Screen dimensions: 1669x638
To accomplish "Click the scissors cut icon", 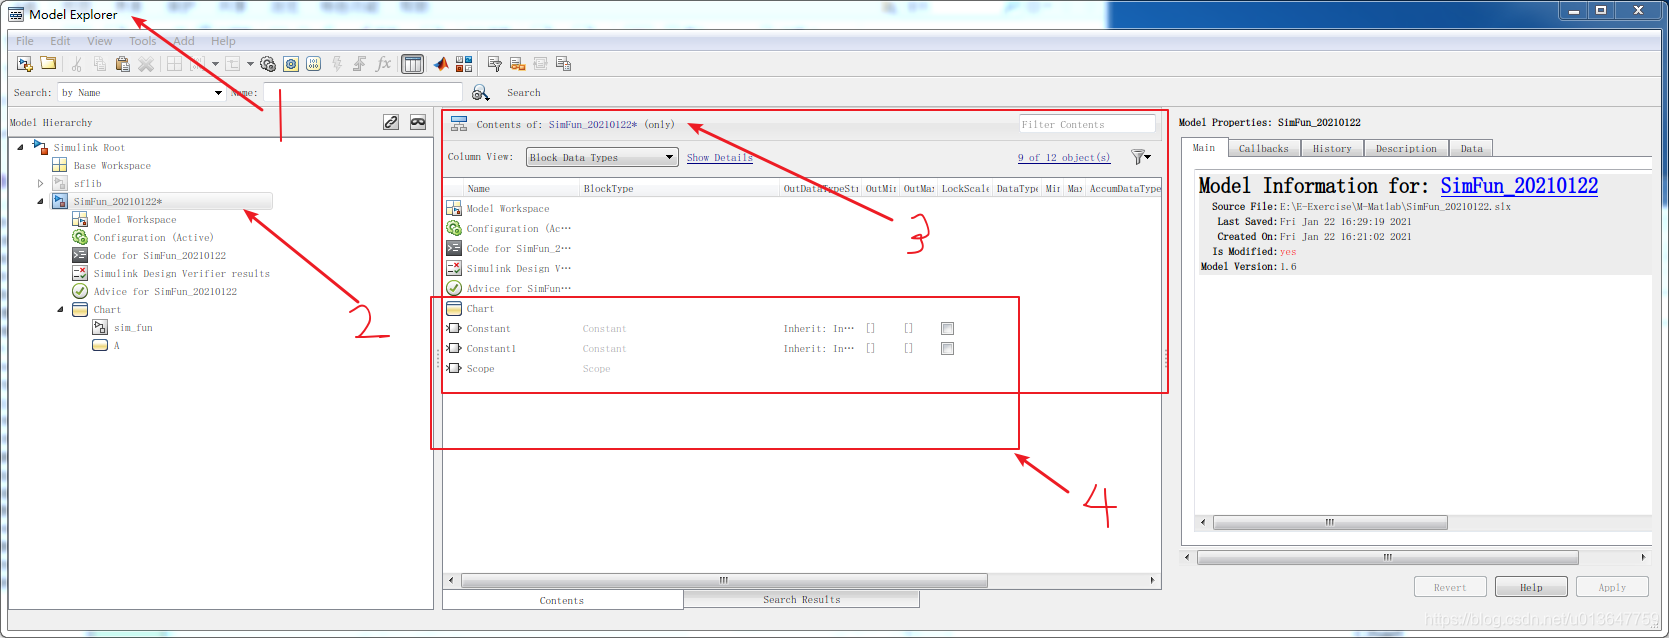I will (x=77, y=64).
